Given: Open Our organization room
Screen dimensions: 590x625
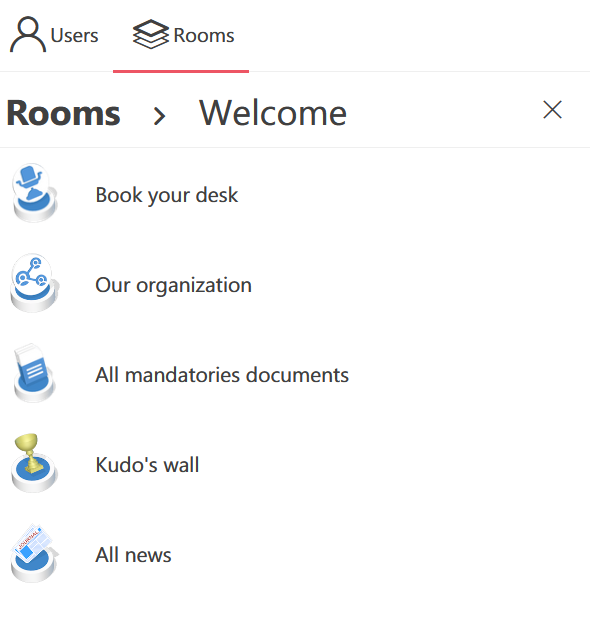Looking at the screenshot, I should click(295, 283).
